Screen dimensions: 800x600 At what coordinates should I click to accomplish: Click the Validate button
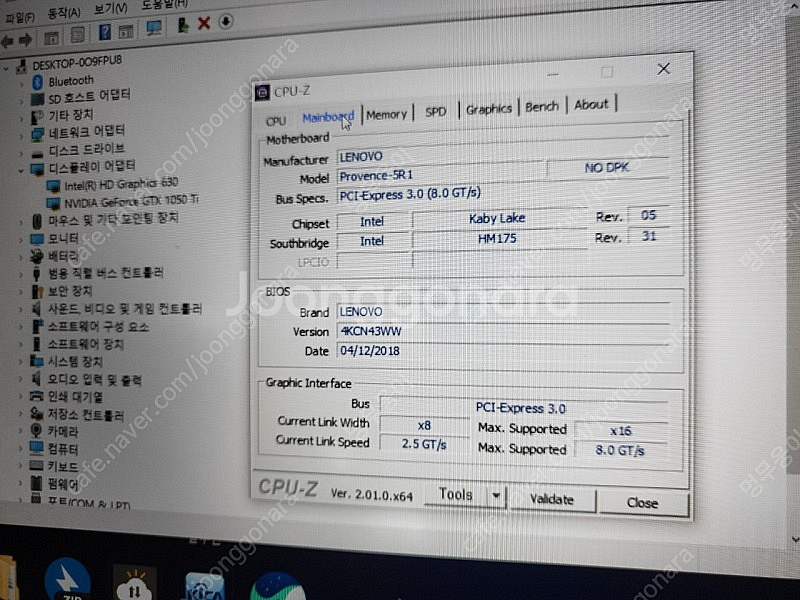(552, 499)
